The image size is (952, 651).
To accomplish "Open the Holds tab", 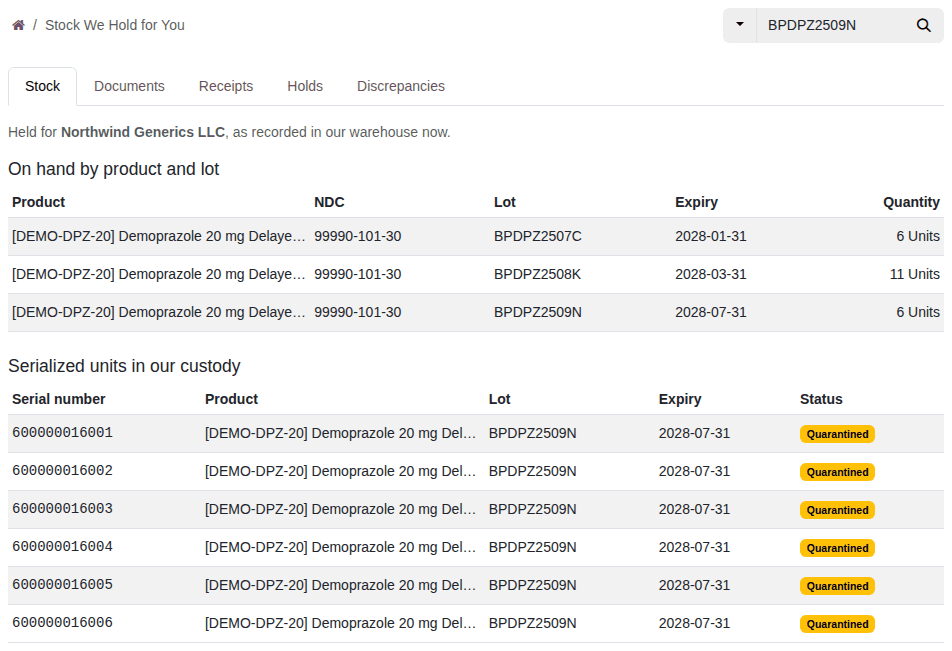I will [305, 86].
